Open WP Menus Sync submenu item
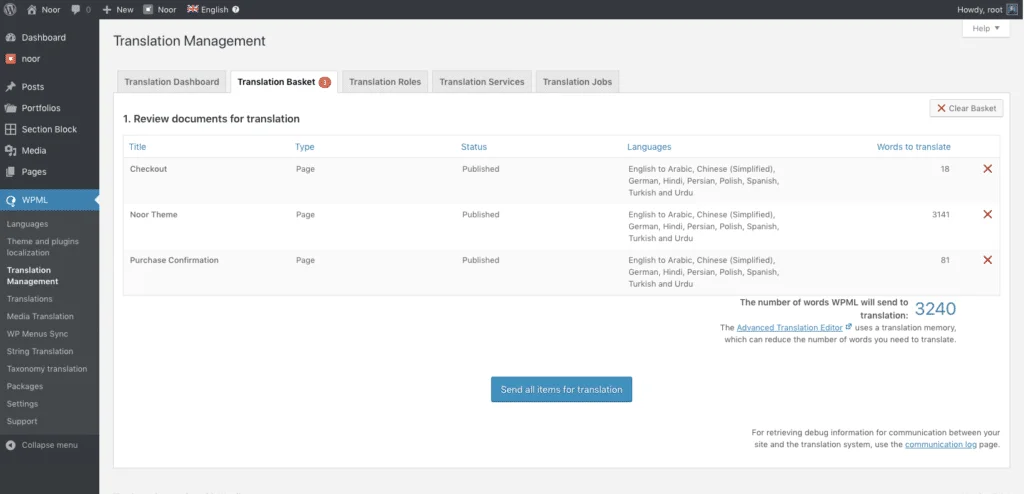 pos(37,334)
